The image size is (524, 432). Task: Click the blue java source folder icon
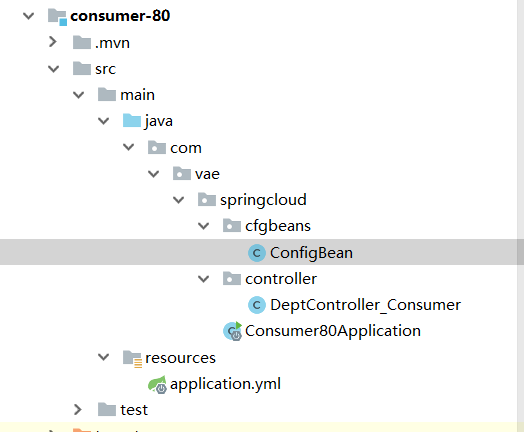coord(132,120)
